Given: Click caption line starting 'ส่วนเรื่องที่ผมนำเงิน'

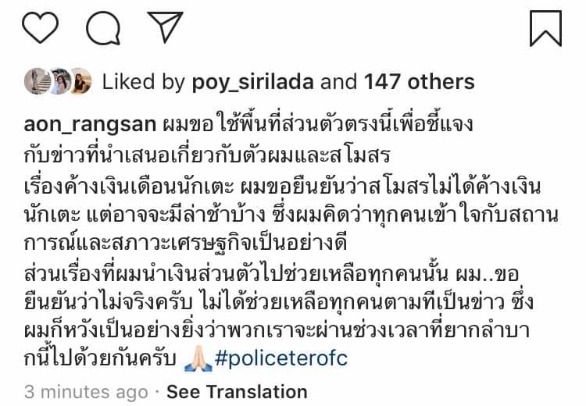Looking at the screenshot, I should [x=271, y=274].
